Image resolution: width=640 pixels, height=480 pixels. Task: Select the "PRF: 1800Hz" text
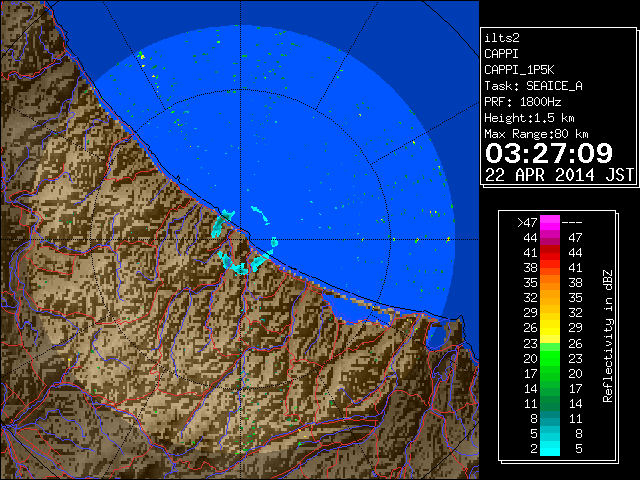coord(523,102)
